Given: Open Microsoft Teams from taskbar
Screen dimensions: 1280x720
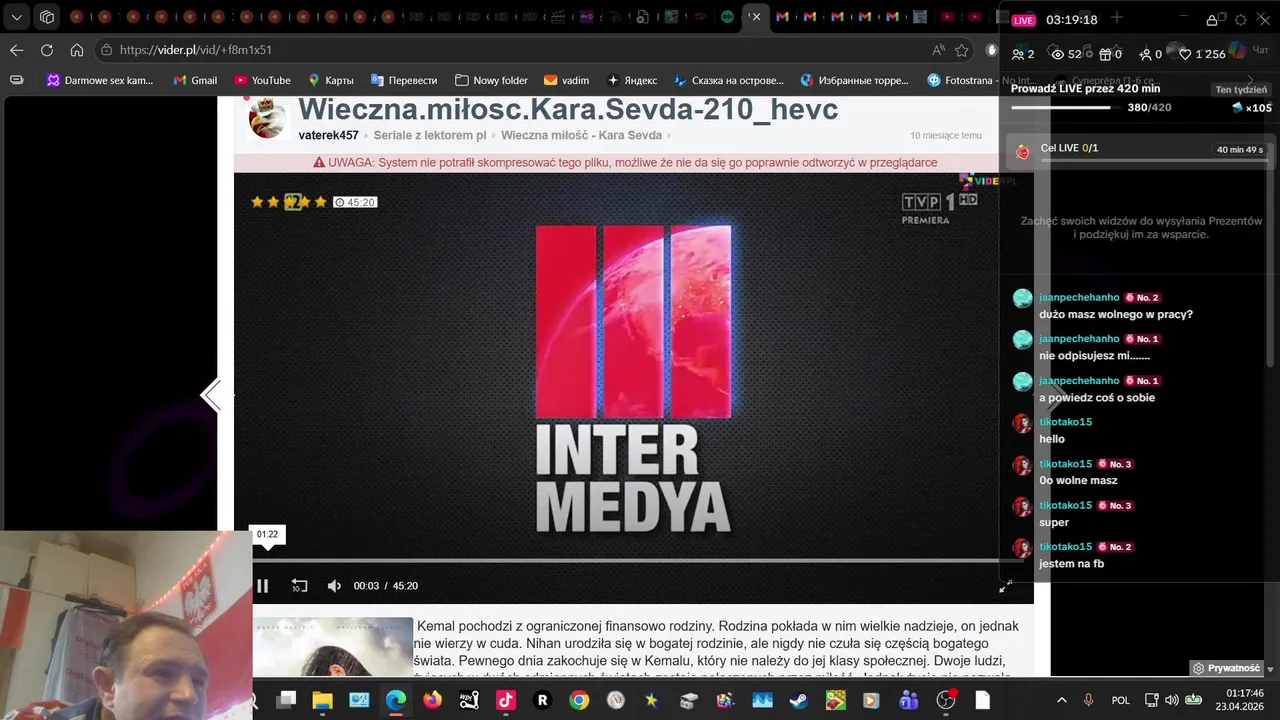Looking at the screenshot, I should click(908, 700).
